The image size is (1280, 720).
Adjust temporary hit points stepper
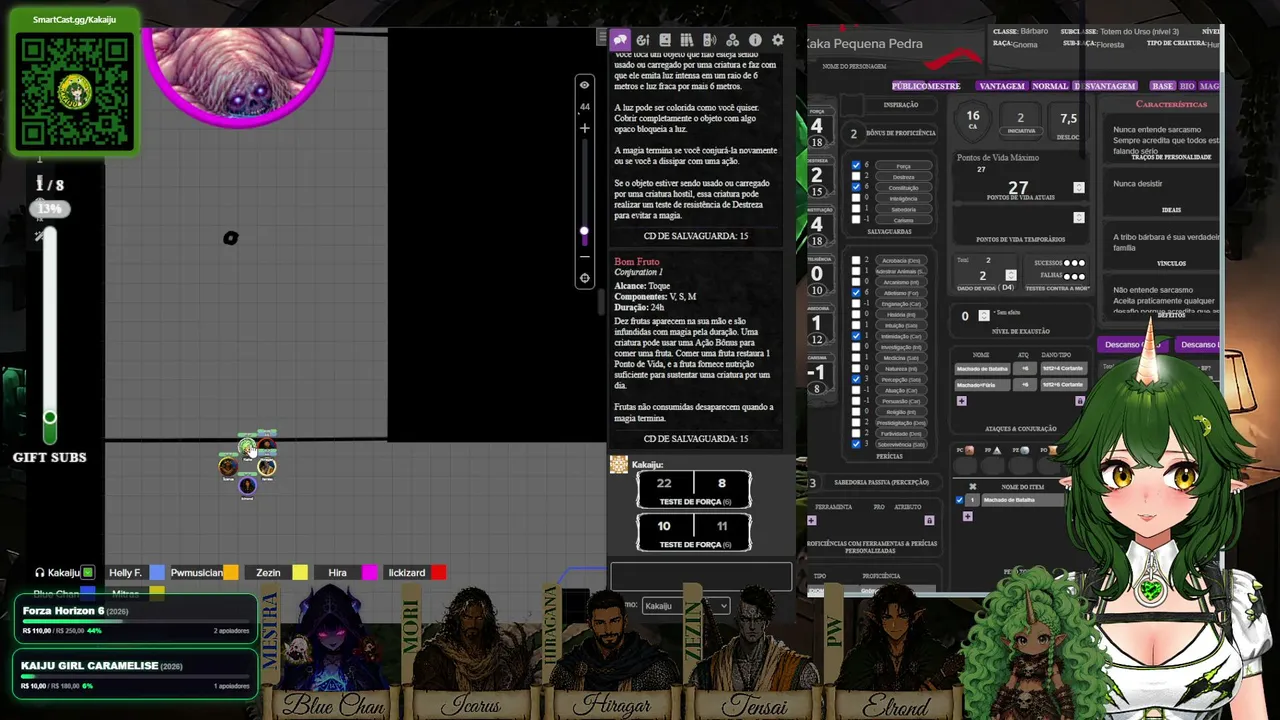1079,217
